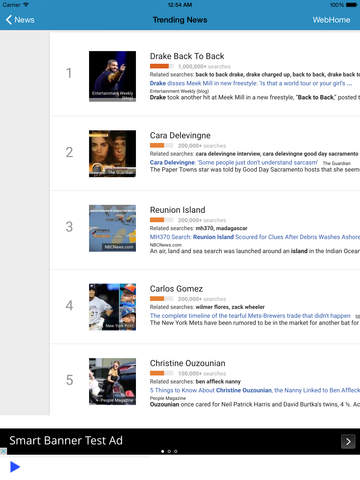Open the Guardian's Cara Delevingne sarcasm link
Image resolution: width=360 pixels, height=480 pixels.
pyautogui.click(x=234, y=162)
